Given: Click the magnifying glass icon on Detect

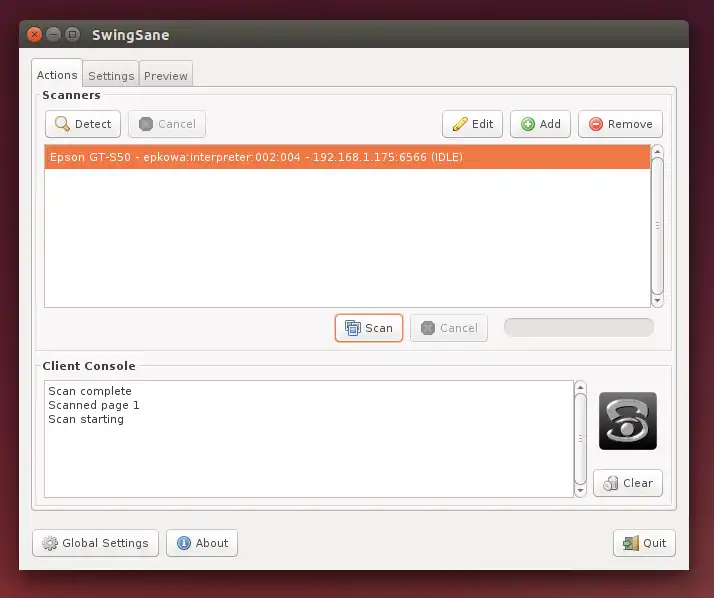Looking at the screenshot, I should (x=62, y=124).
